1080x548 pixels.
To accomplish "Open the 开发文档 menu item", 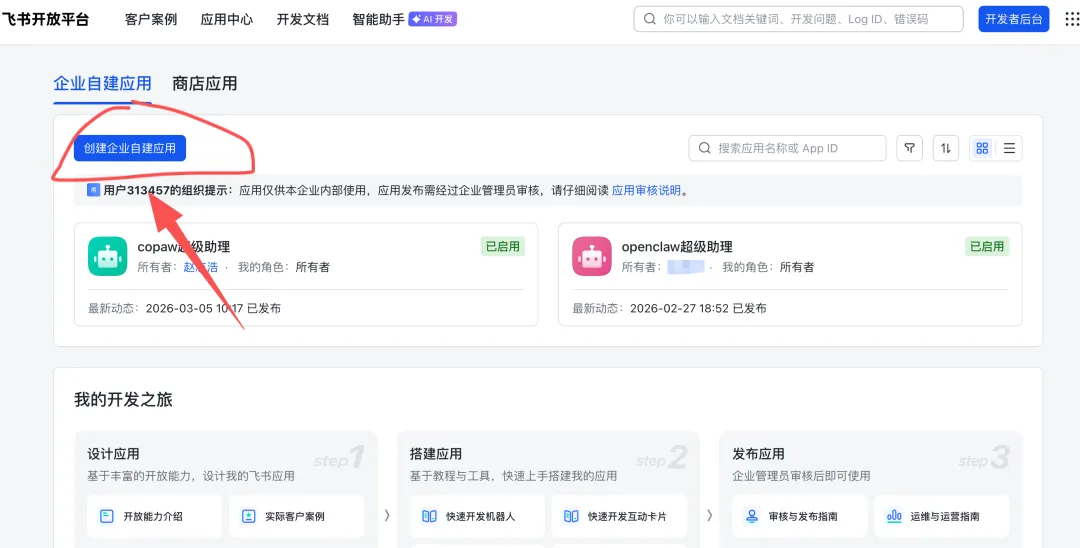I will pyautogui.click(x=302, y=19).
